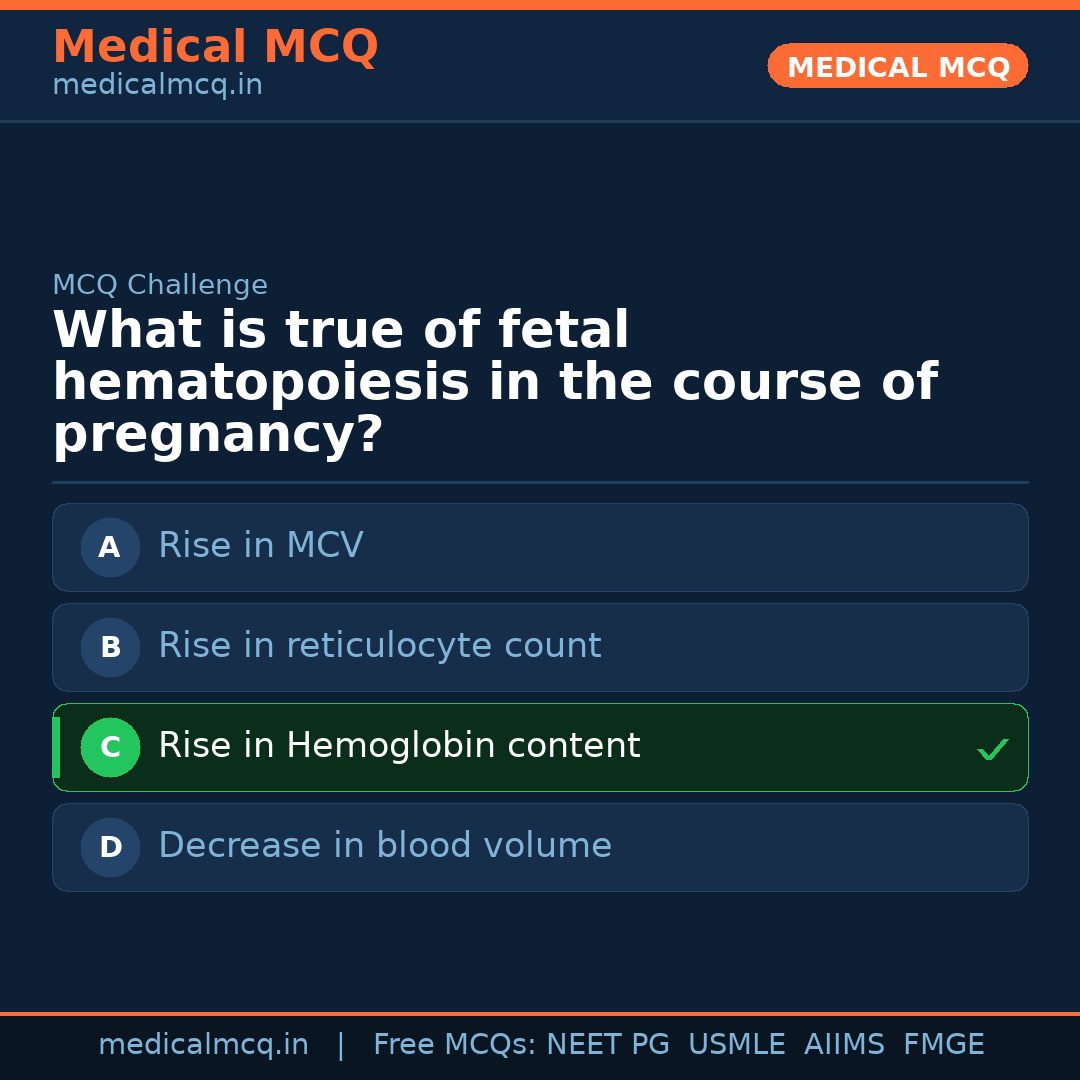Screen dimensions: 1080x1080
Task: Click the fetal hematopoiesis question text
Action: tap(494, 383)
